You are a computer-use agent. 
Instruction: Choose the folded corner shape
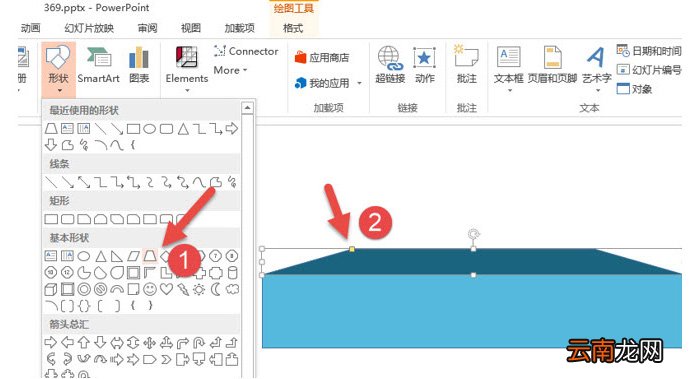click(133, 289)
